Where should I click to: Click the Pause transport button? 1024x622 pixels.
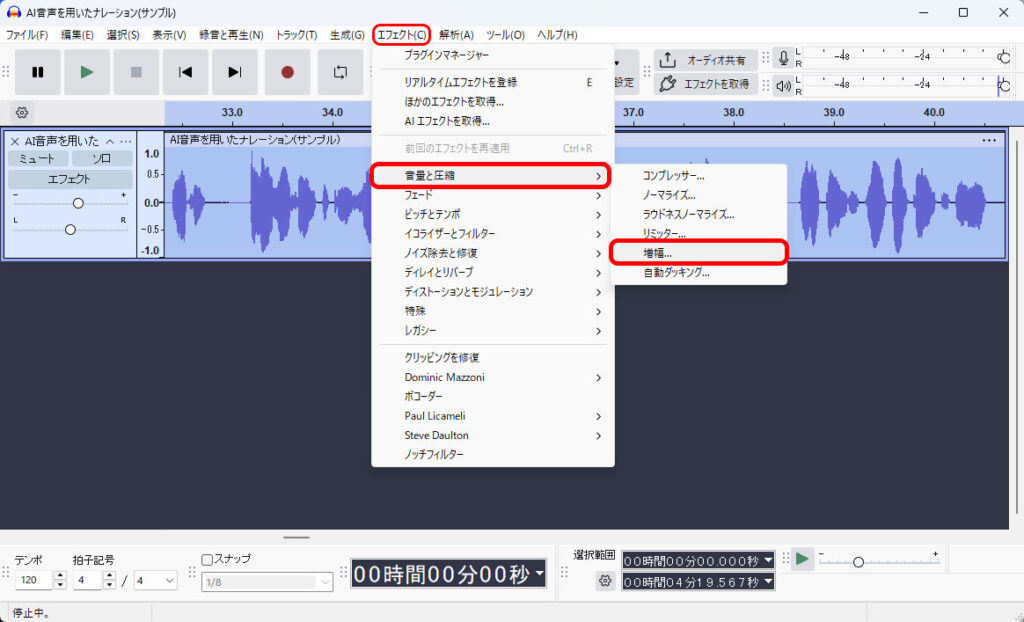coord(38,72)
